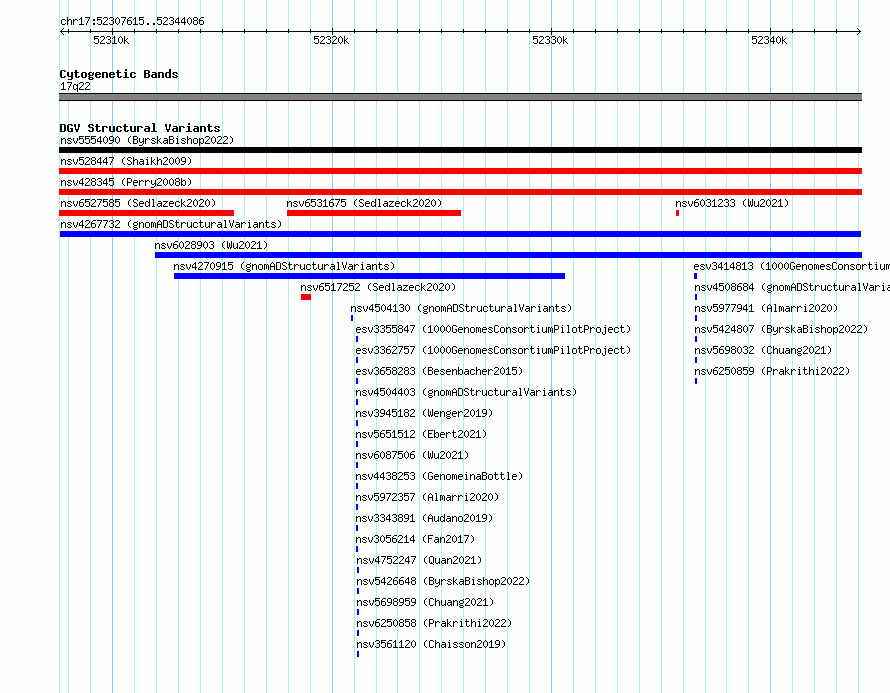Open nsv6250858 (Prakrithi2022) label
890x693 pixels.
click(x=434, y=623)
